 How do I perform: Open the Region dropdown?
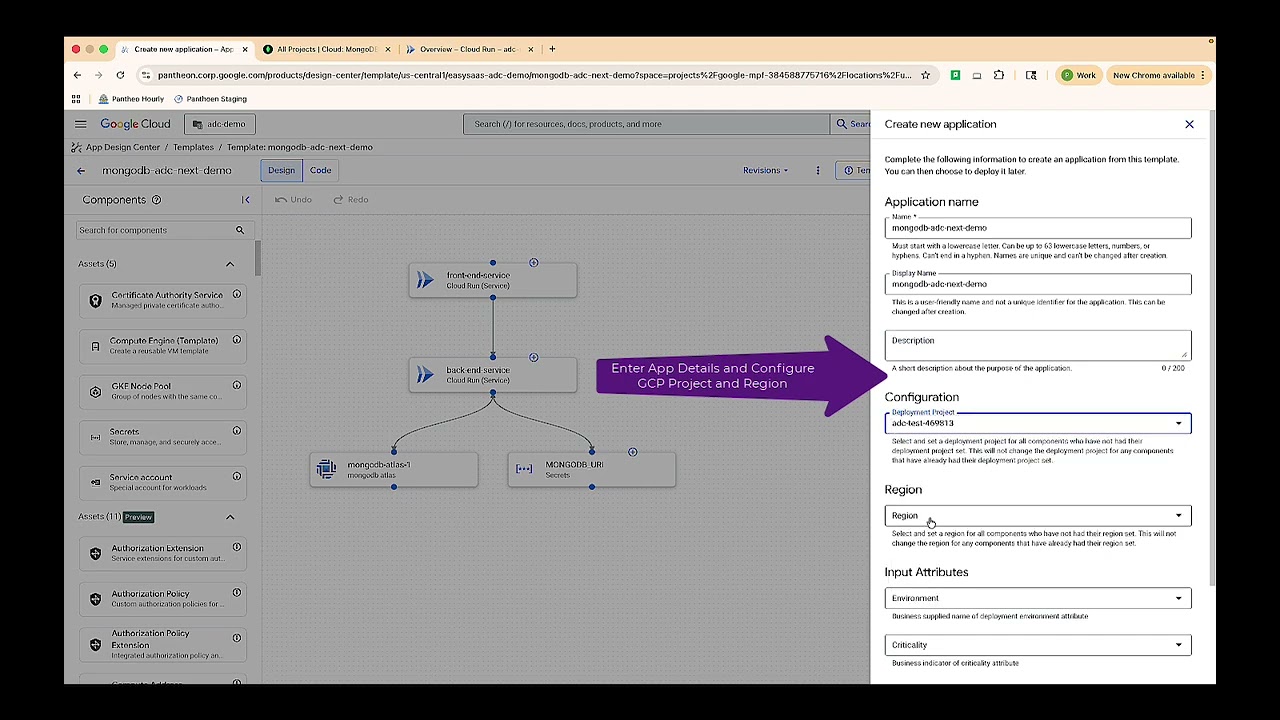(1038, 516)
